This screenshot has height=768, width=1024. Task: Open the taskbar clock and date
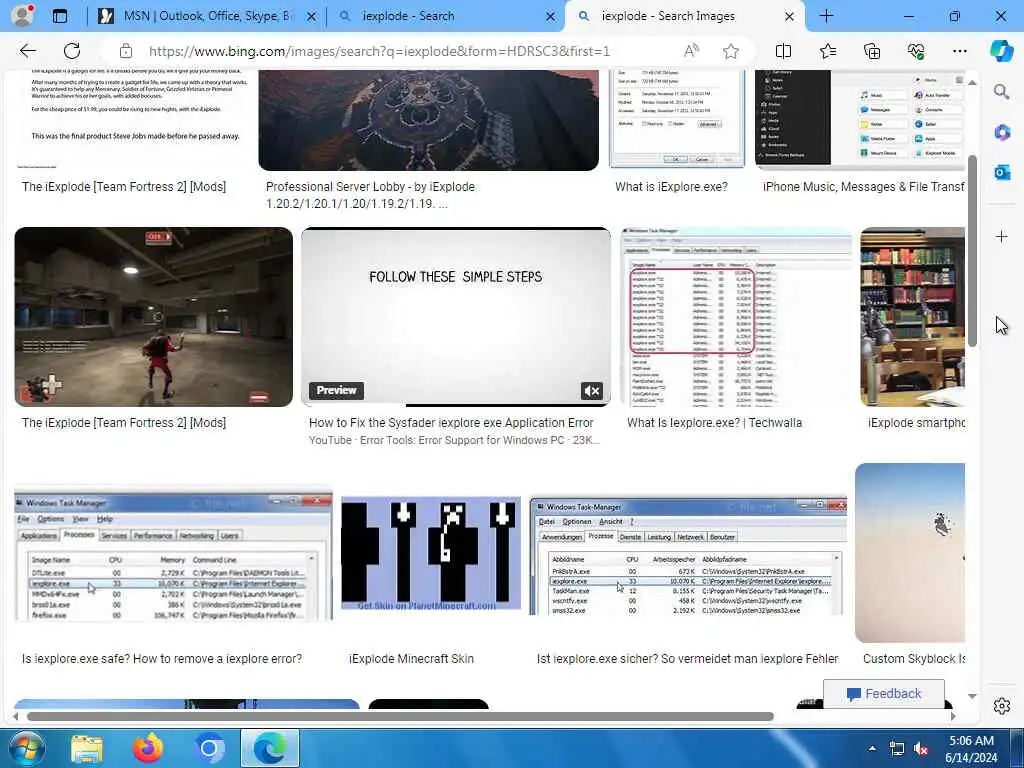point(971,749)
